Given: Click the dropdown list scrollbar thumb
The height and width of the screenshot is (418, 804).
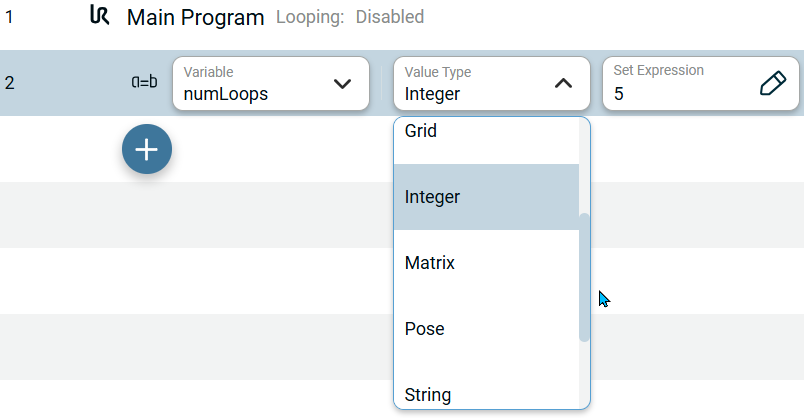Looking at the screenshot, I should tap(584, 276).
